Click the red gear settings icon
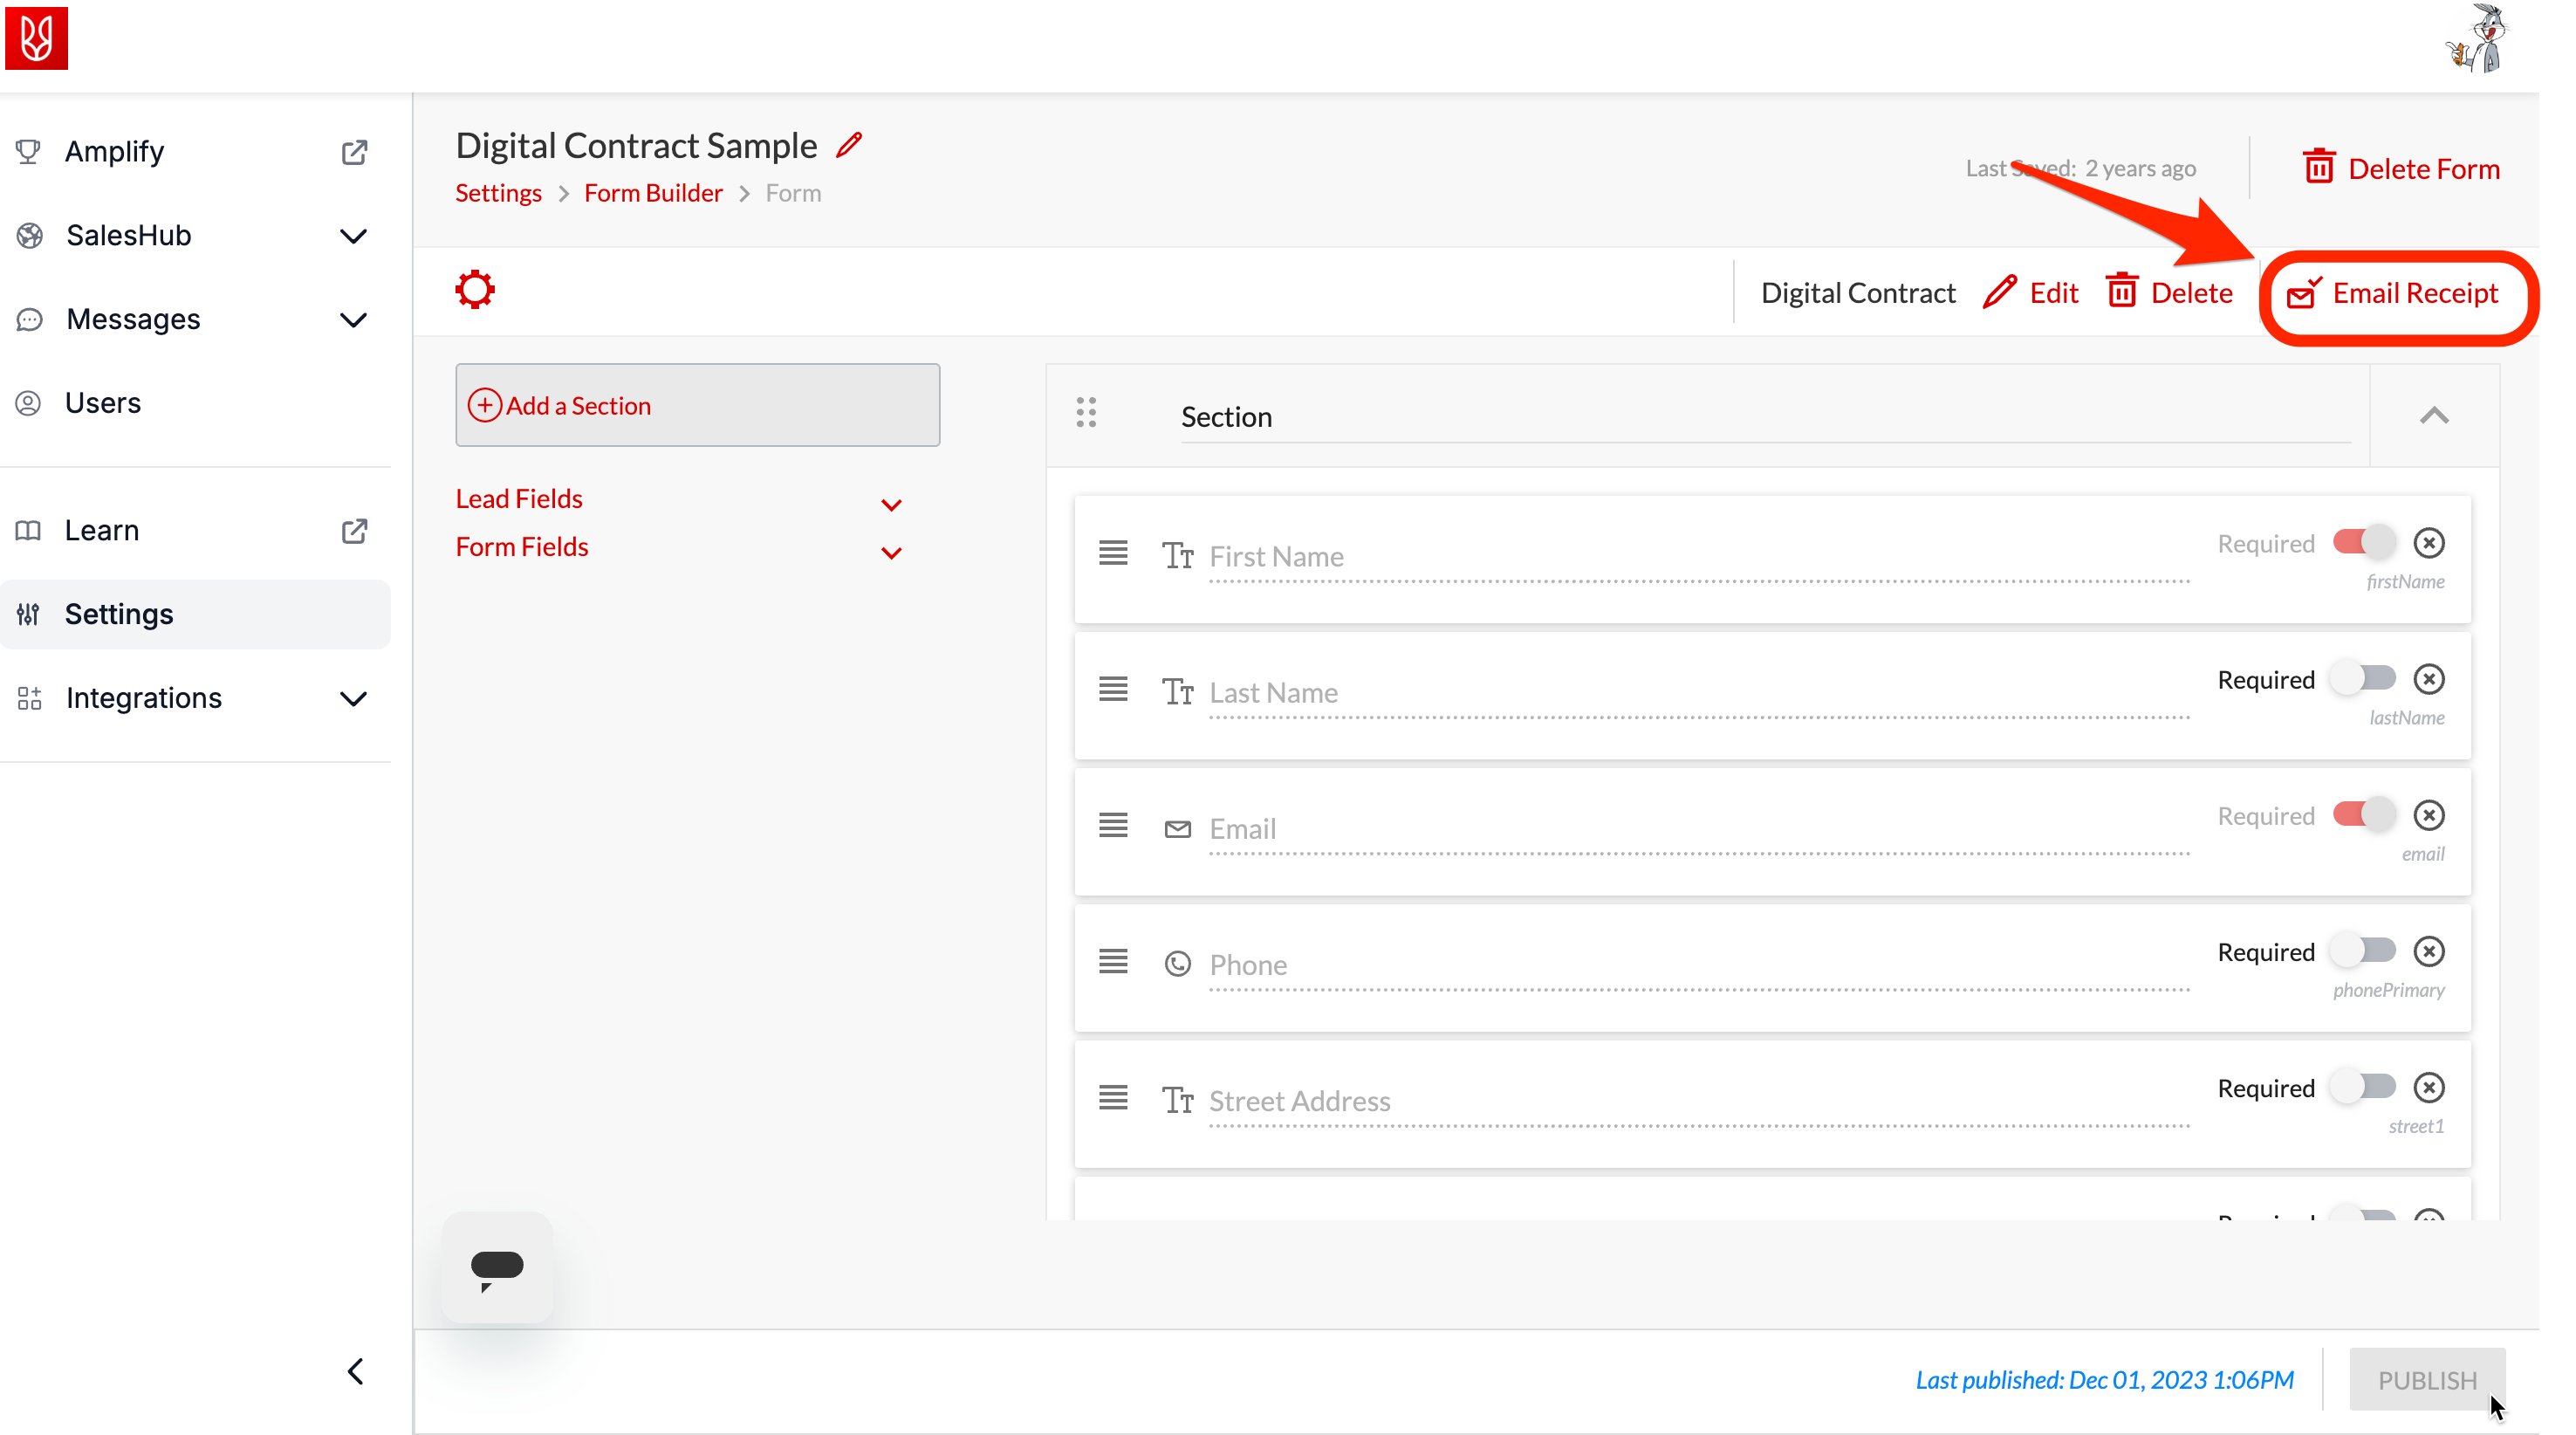Screen dimensions: 2576x1435 click(475, 291)
